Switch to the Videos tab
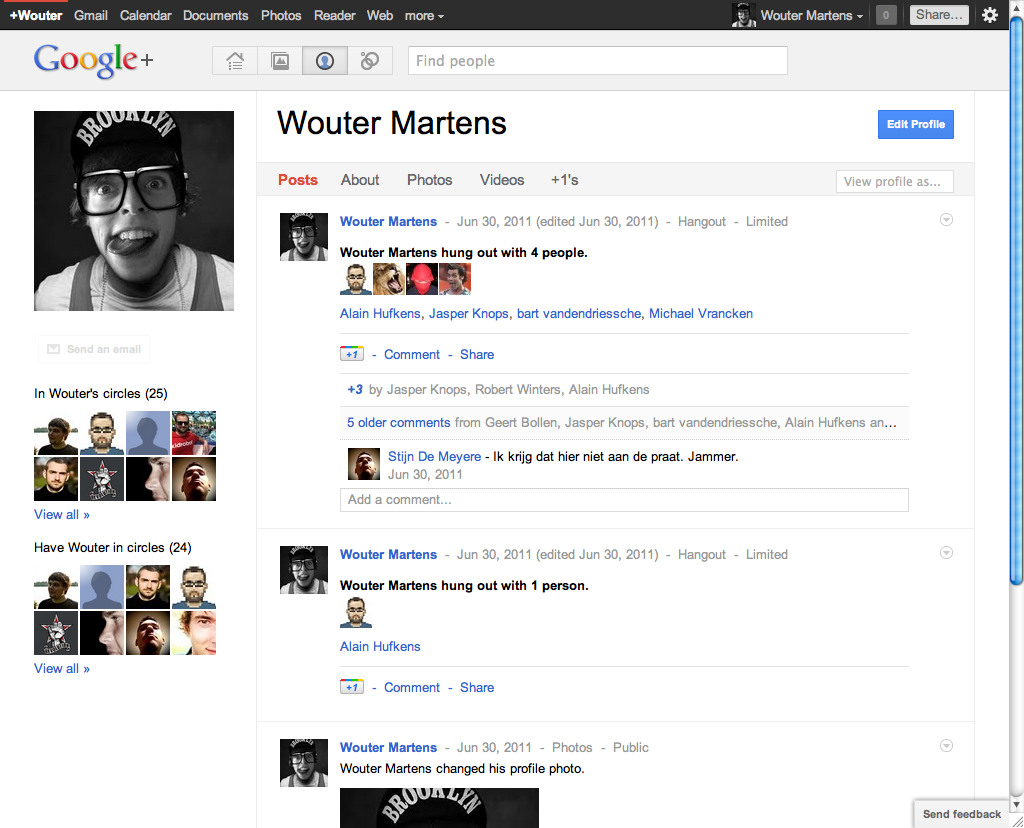1024x828 pixels. [502, 180]
